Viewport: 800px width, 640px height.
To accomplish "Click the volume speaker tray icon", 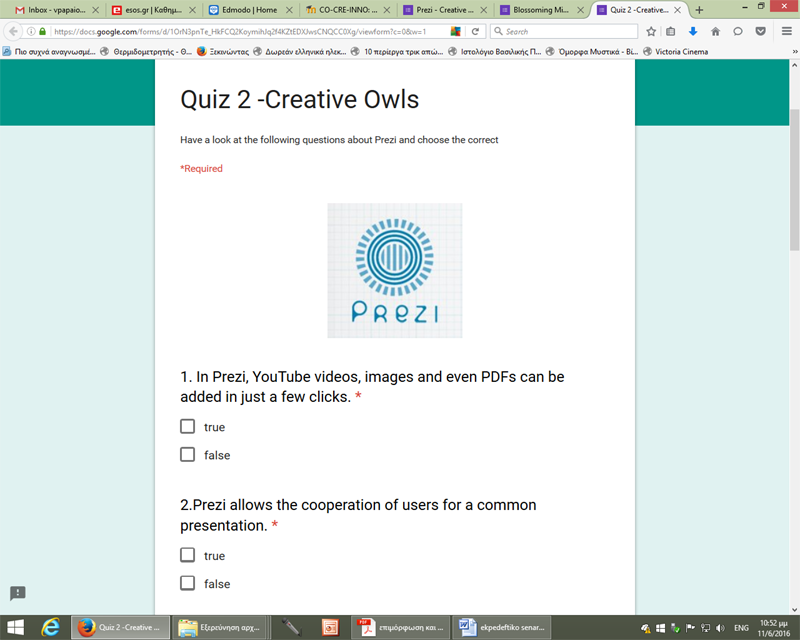I will 720,628.
